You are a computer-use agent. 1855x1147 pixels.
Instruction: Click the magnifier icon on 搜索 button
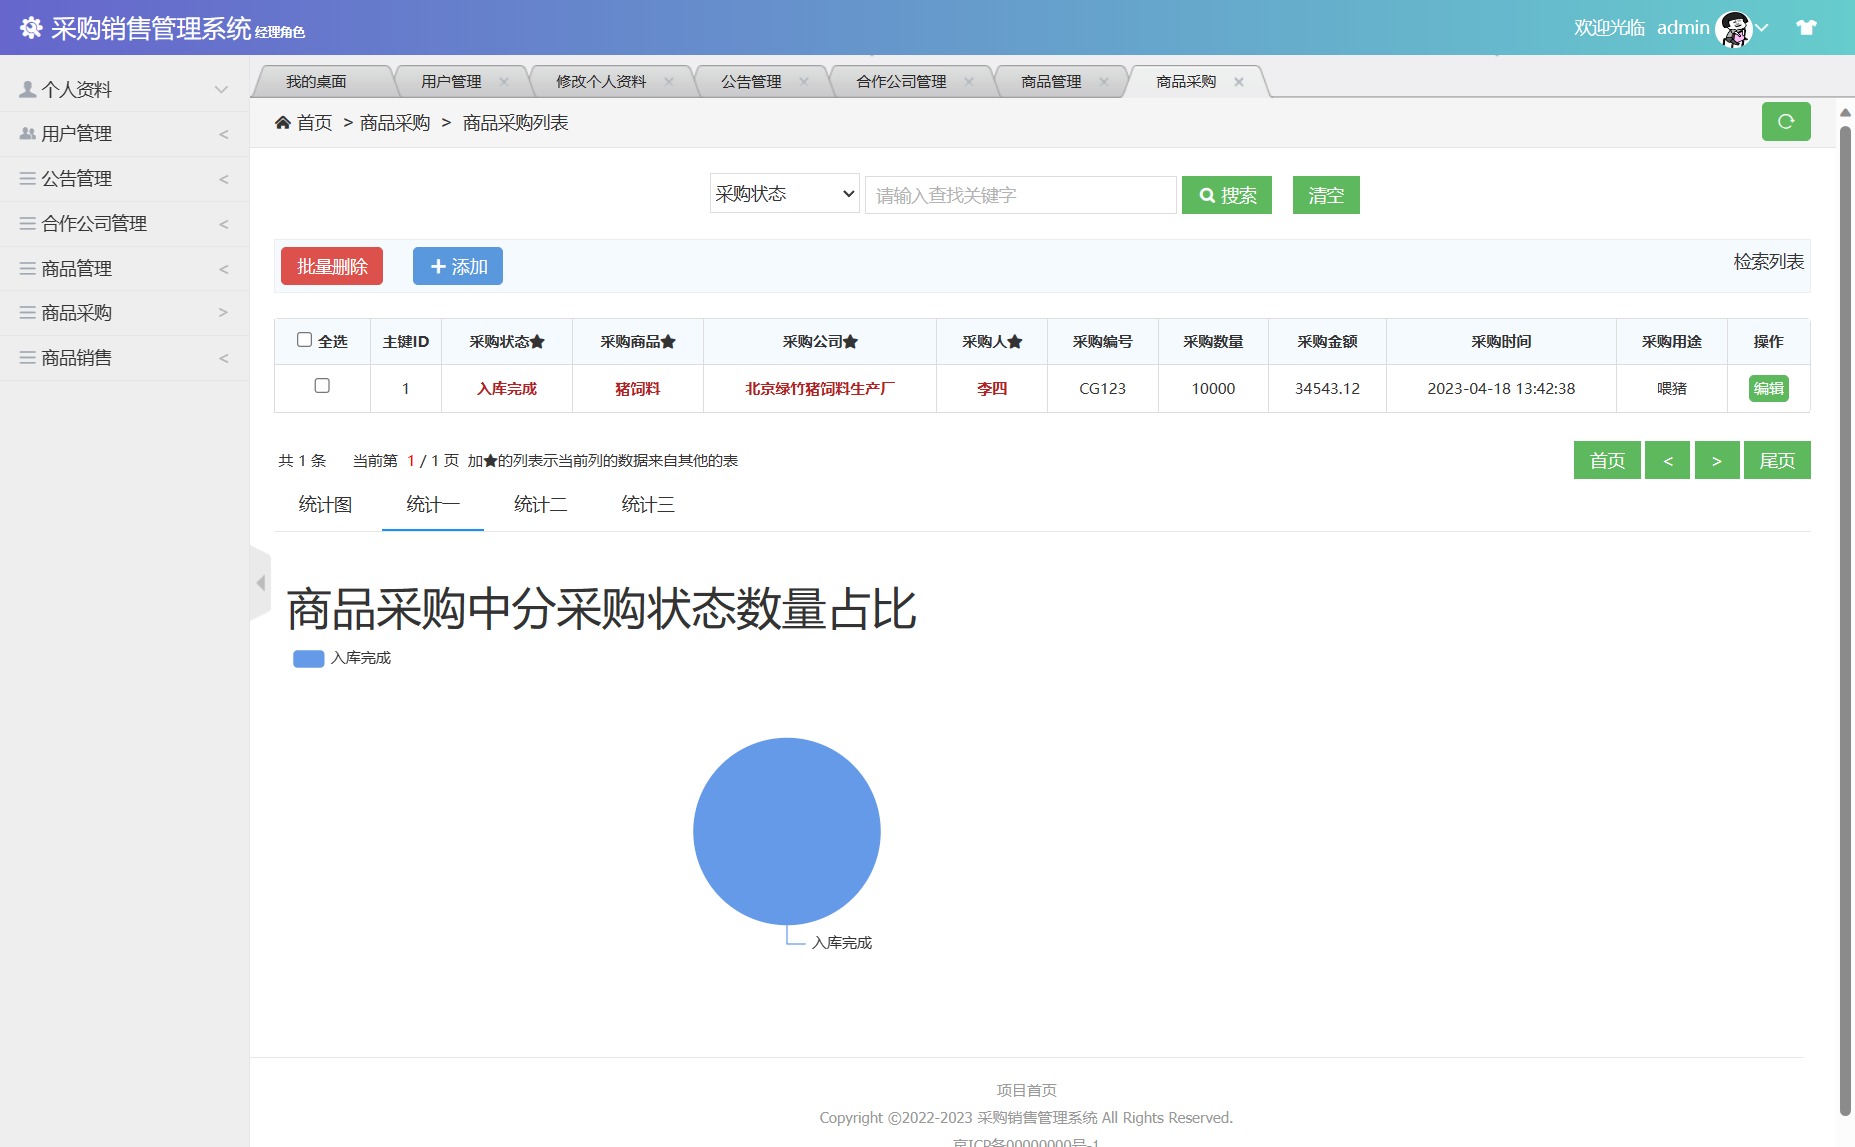pos(1206,195)
